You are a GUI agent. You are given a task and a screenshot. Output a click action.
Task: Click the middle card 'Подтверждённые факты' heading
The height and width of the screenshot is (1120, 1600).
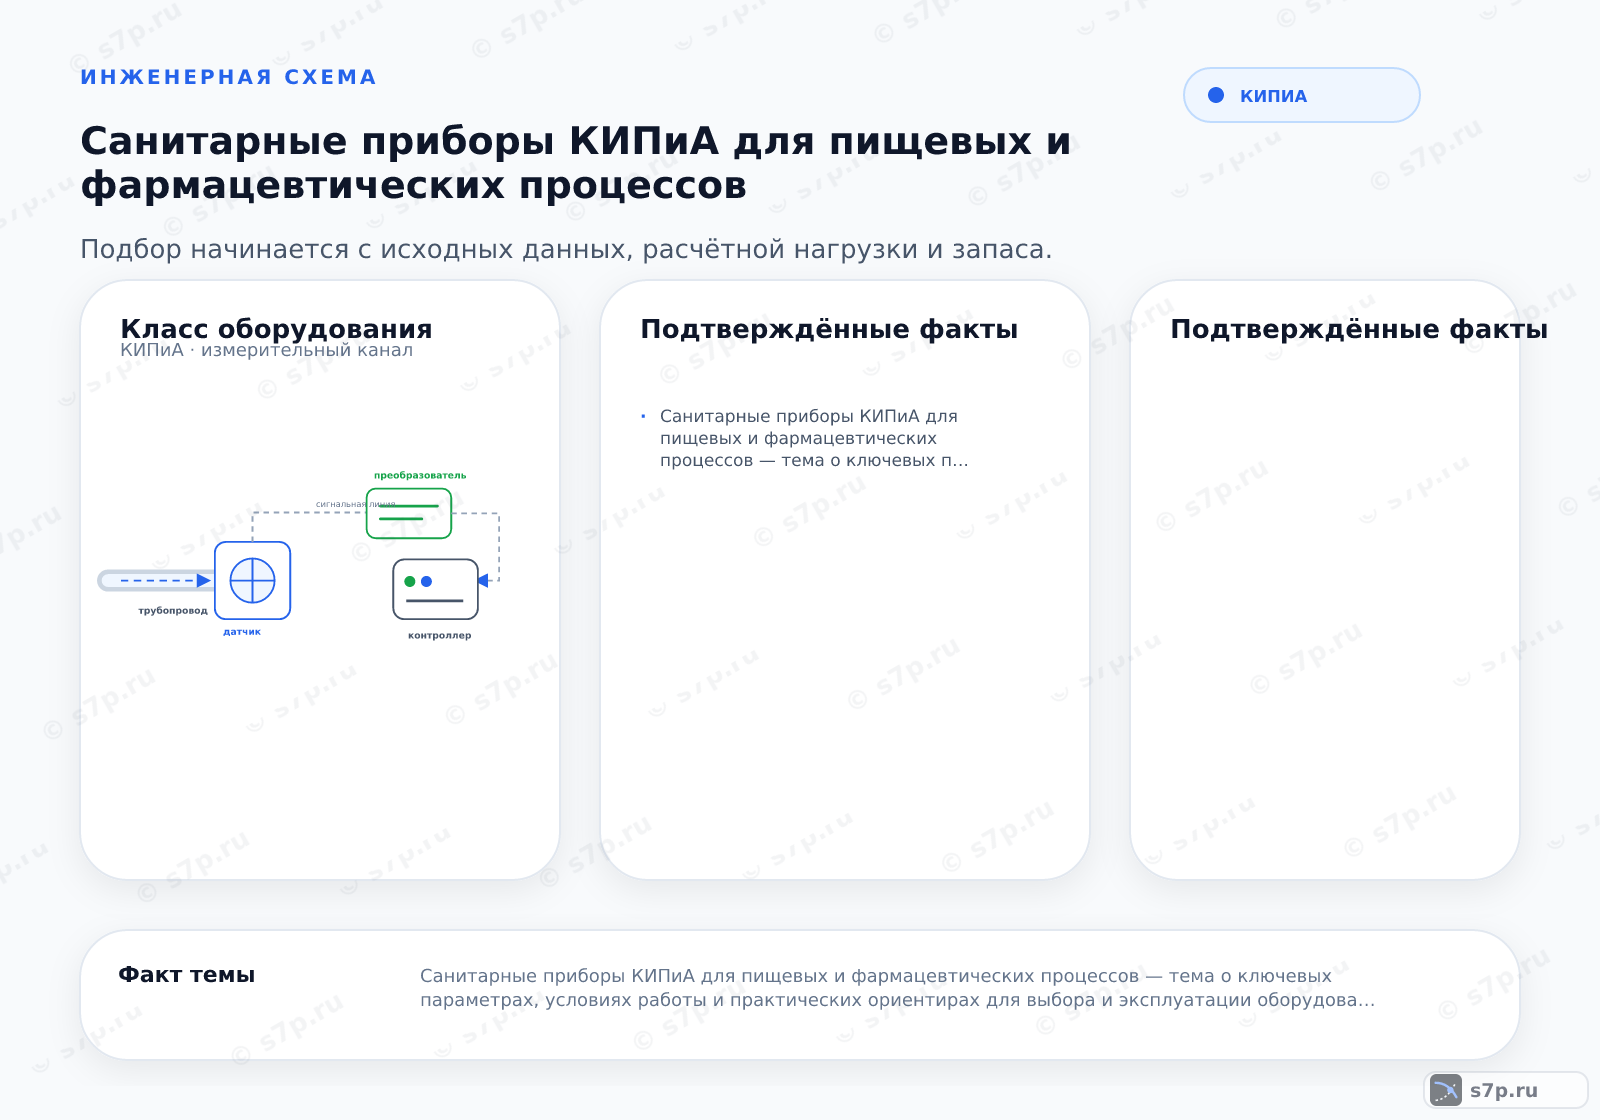click(x=829, y=329)
